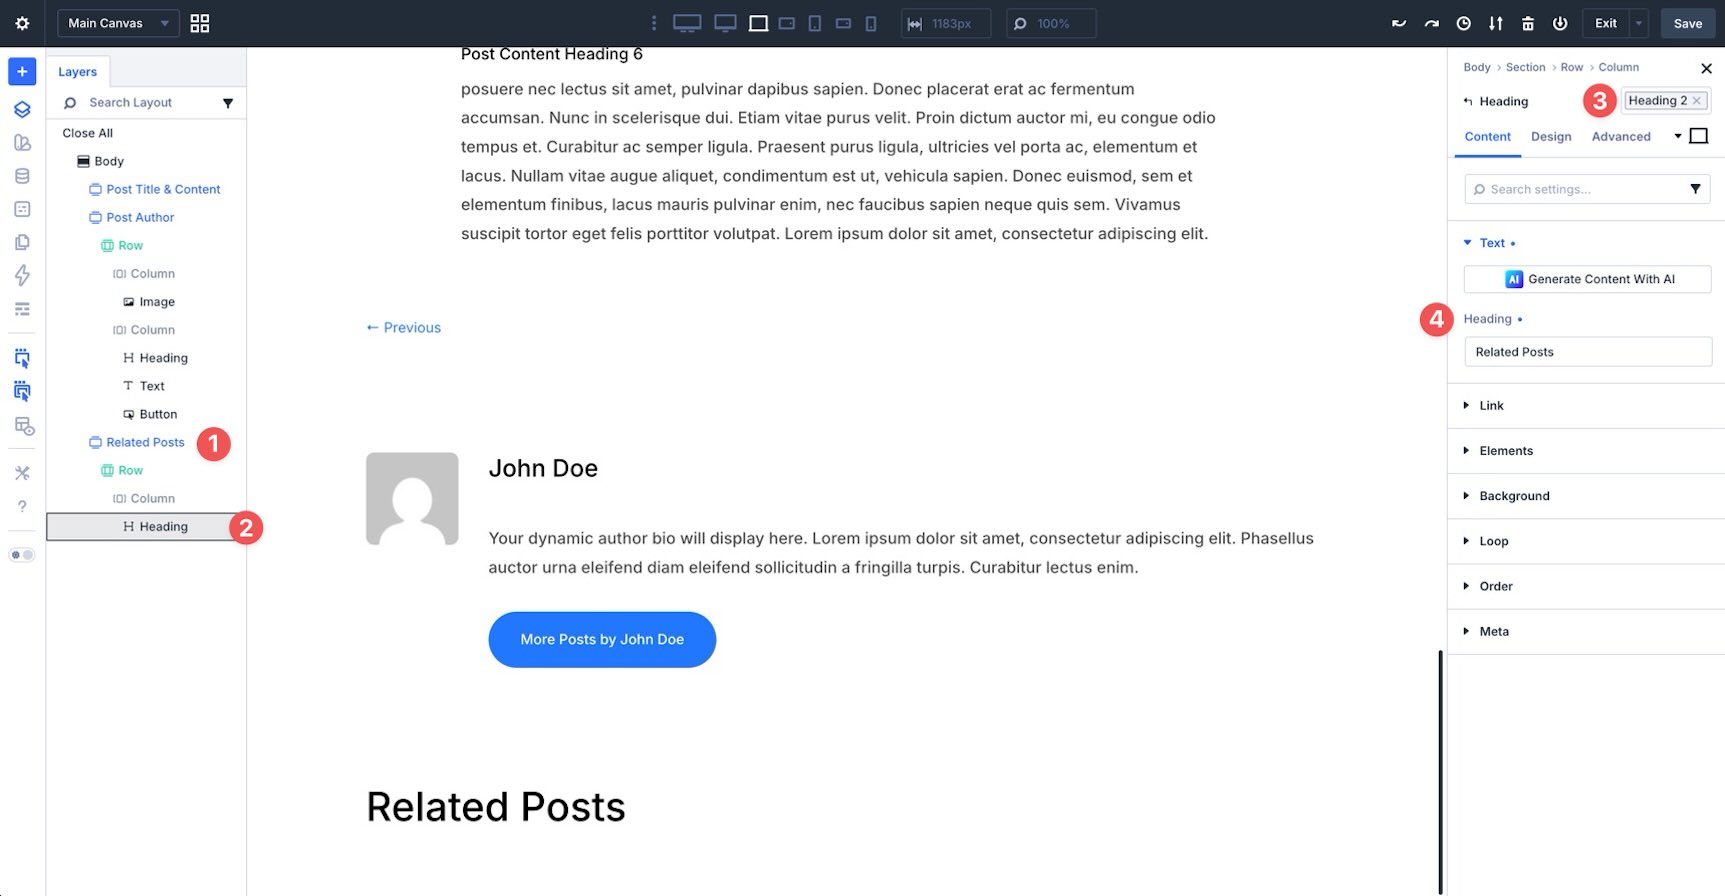This screenshot has width=1725, height=896.
Task: Click the undo arrow icon
Action: (x=1399, y=23)
